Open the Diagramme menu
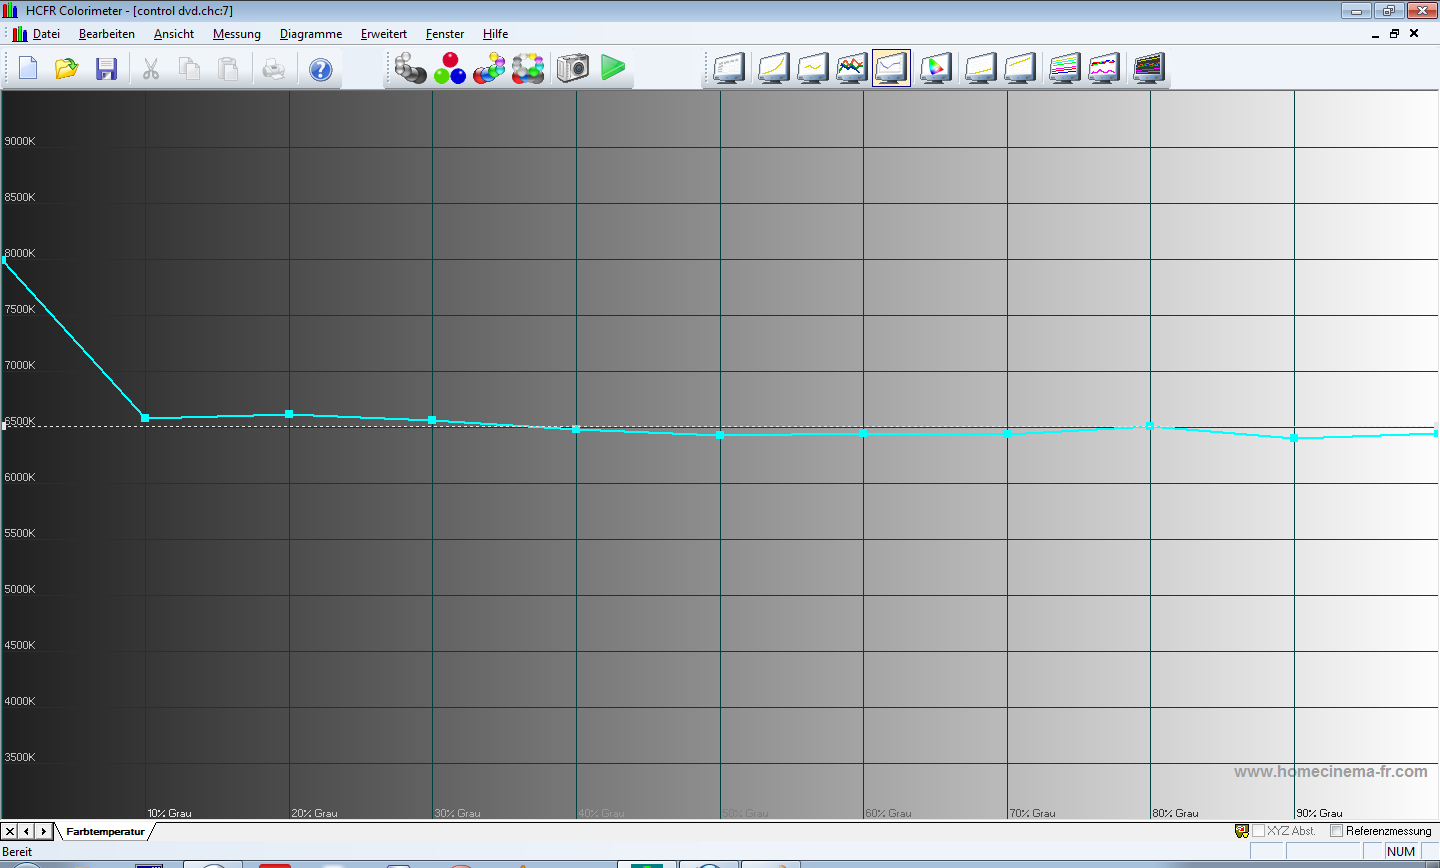This screenshot has height=868, width=1440. point(311,34)
